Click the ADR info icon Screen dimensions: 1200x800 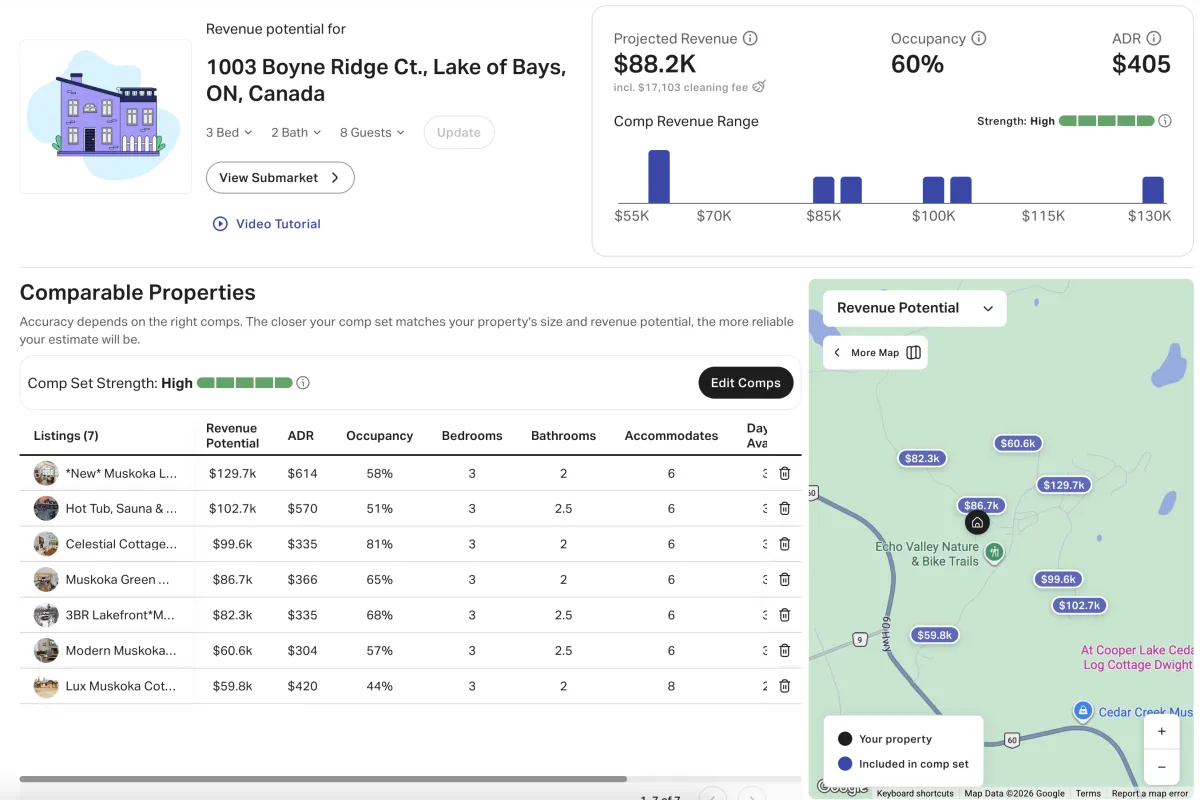click(x=1154, y=39)
